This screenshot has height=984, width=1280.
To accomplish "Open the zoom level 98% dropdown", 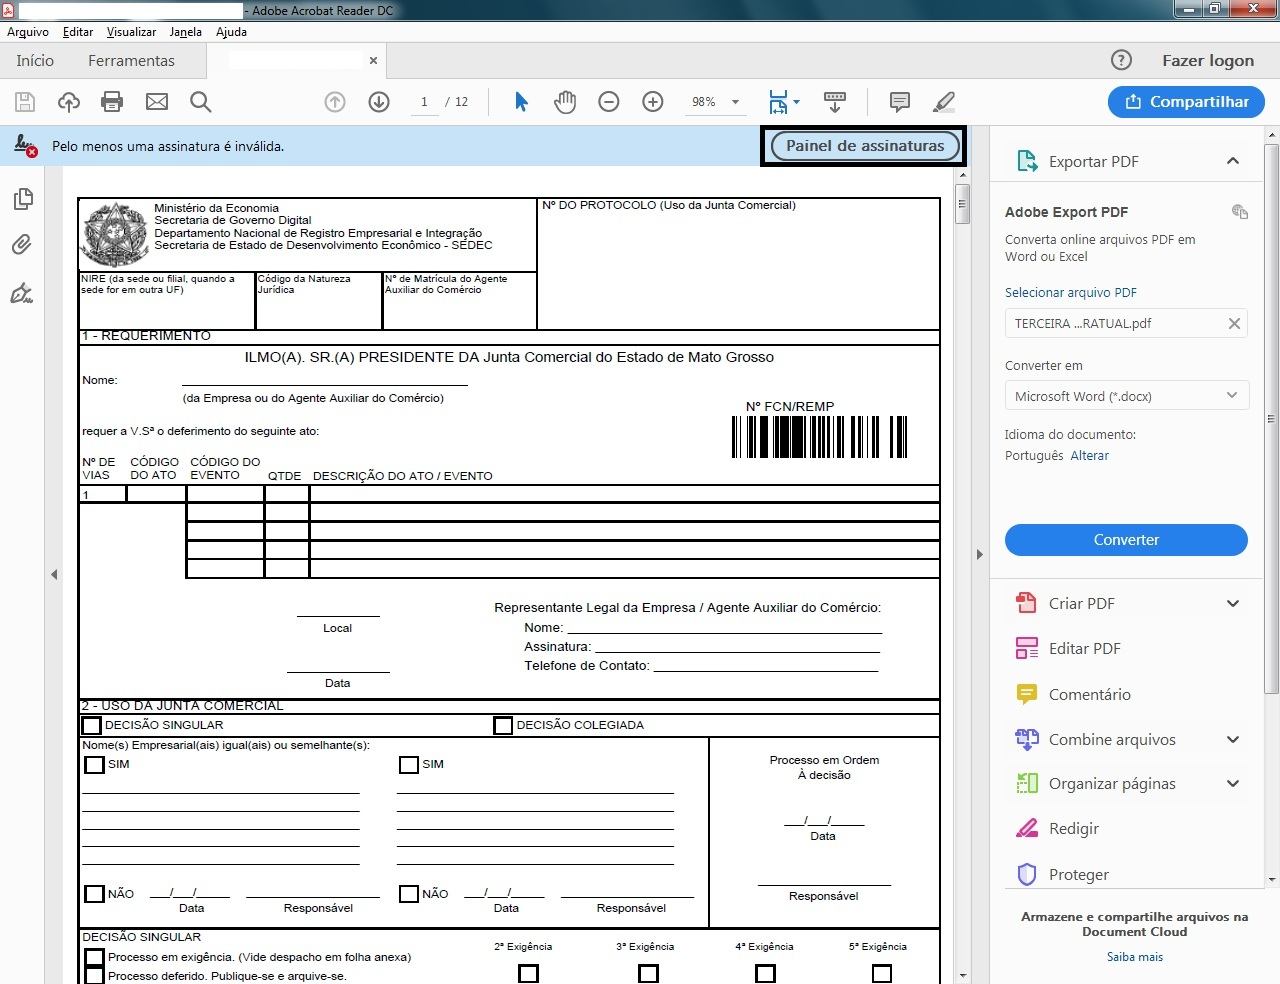I will 735,102.
